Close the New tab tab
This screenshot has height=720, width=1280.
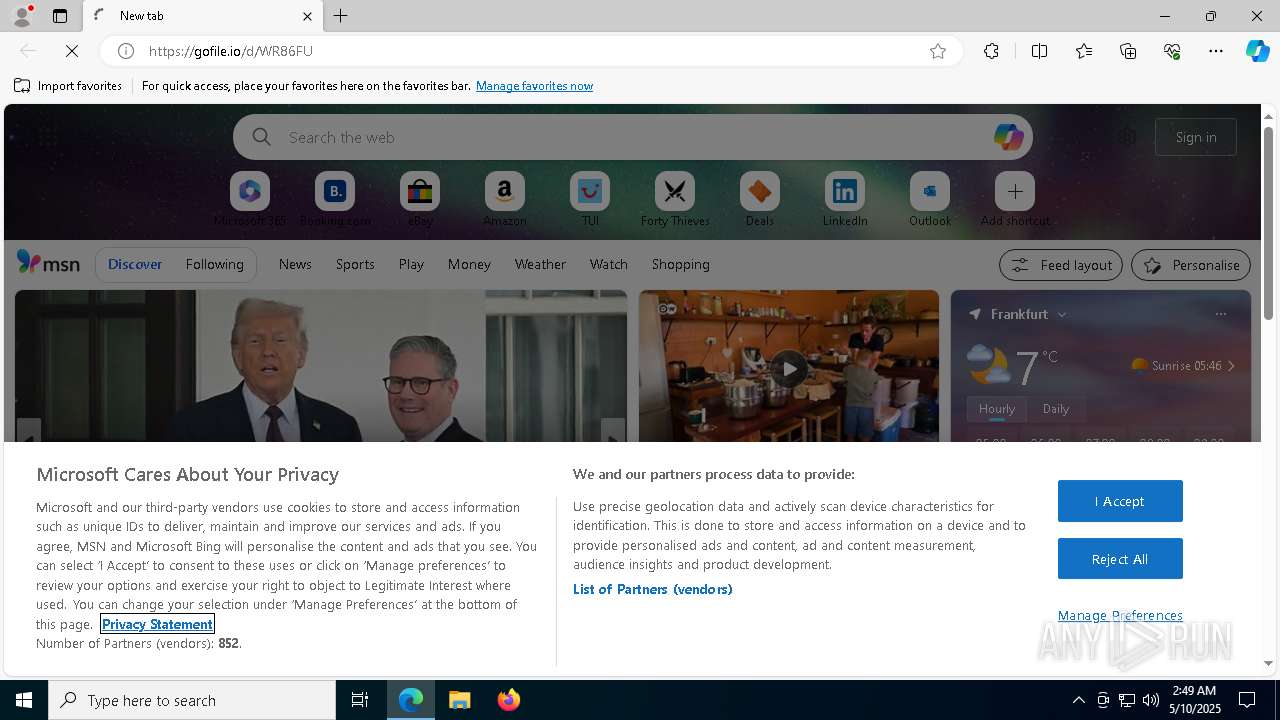(307, 16)
